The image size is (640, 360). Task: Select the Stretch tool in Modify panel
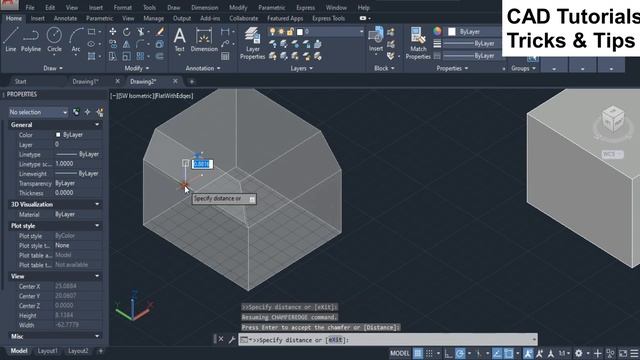tap(113, 56)
